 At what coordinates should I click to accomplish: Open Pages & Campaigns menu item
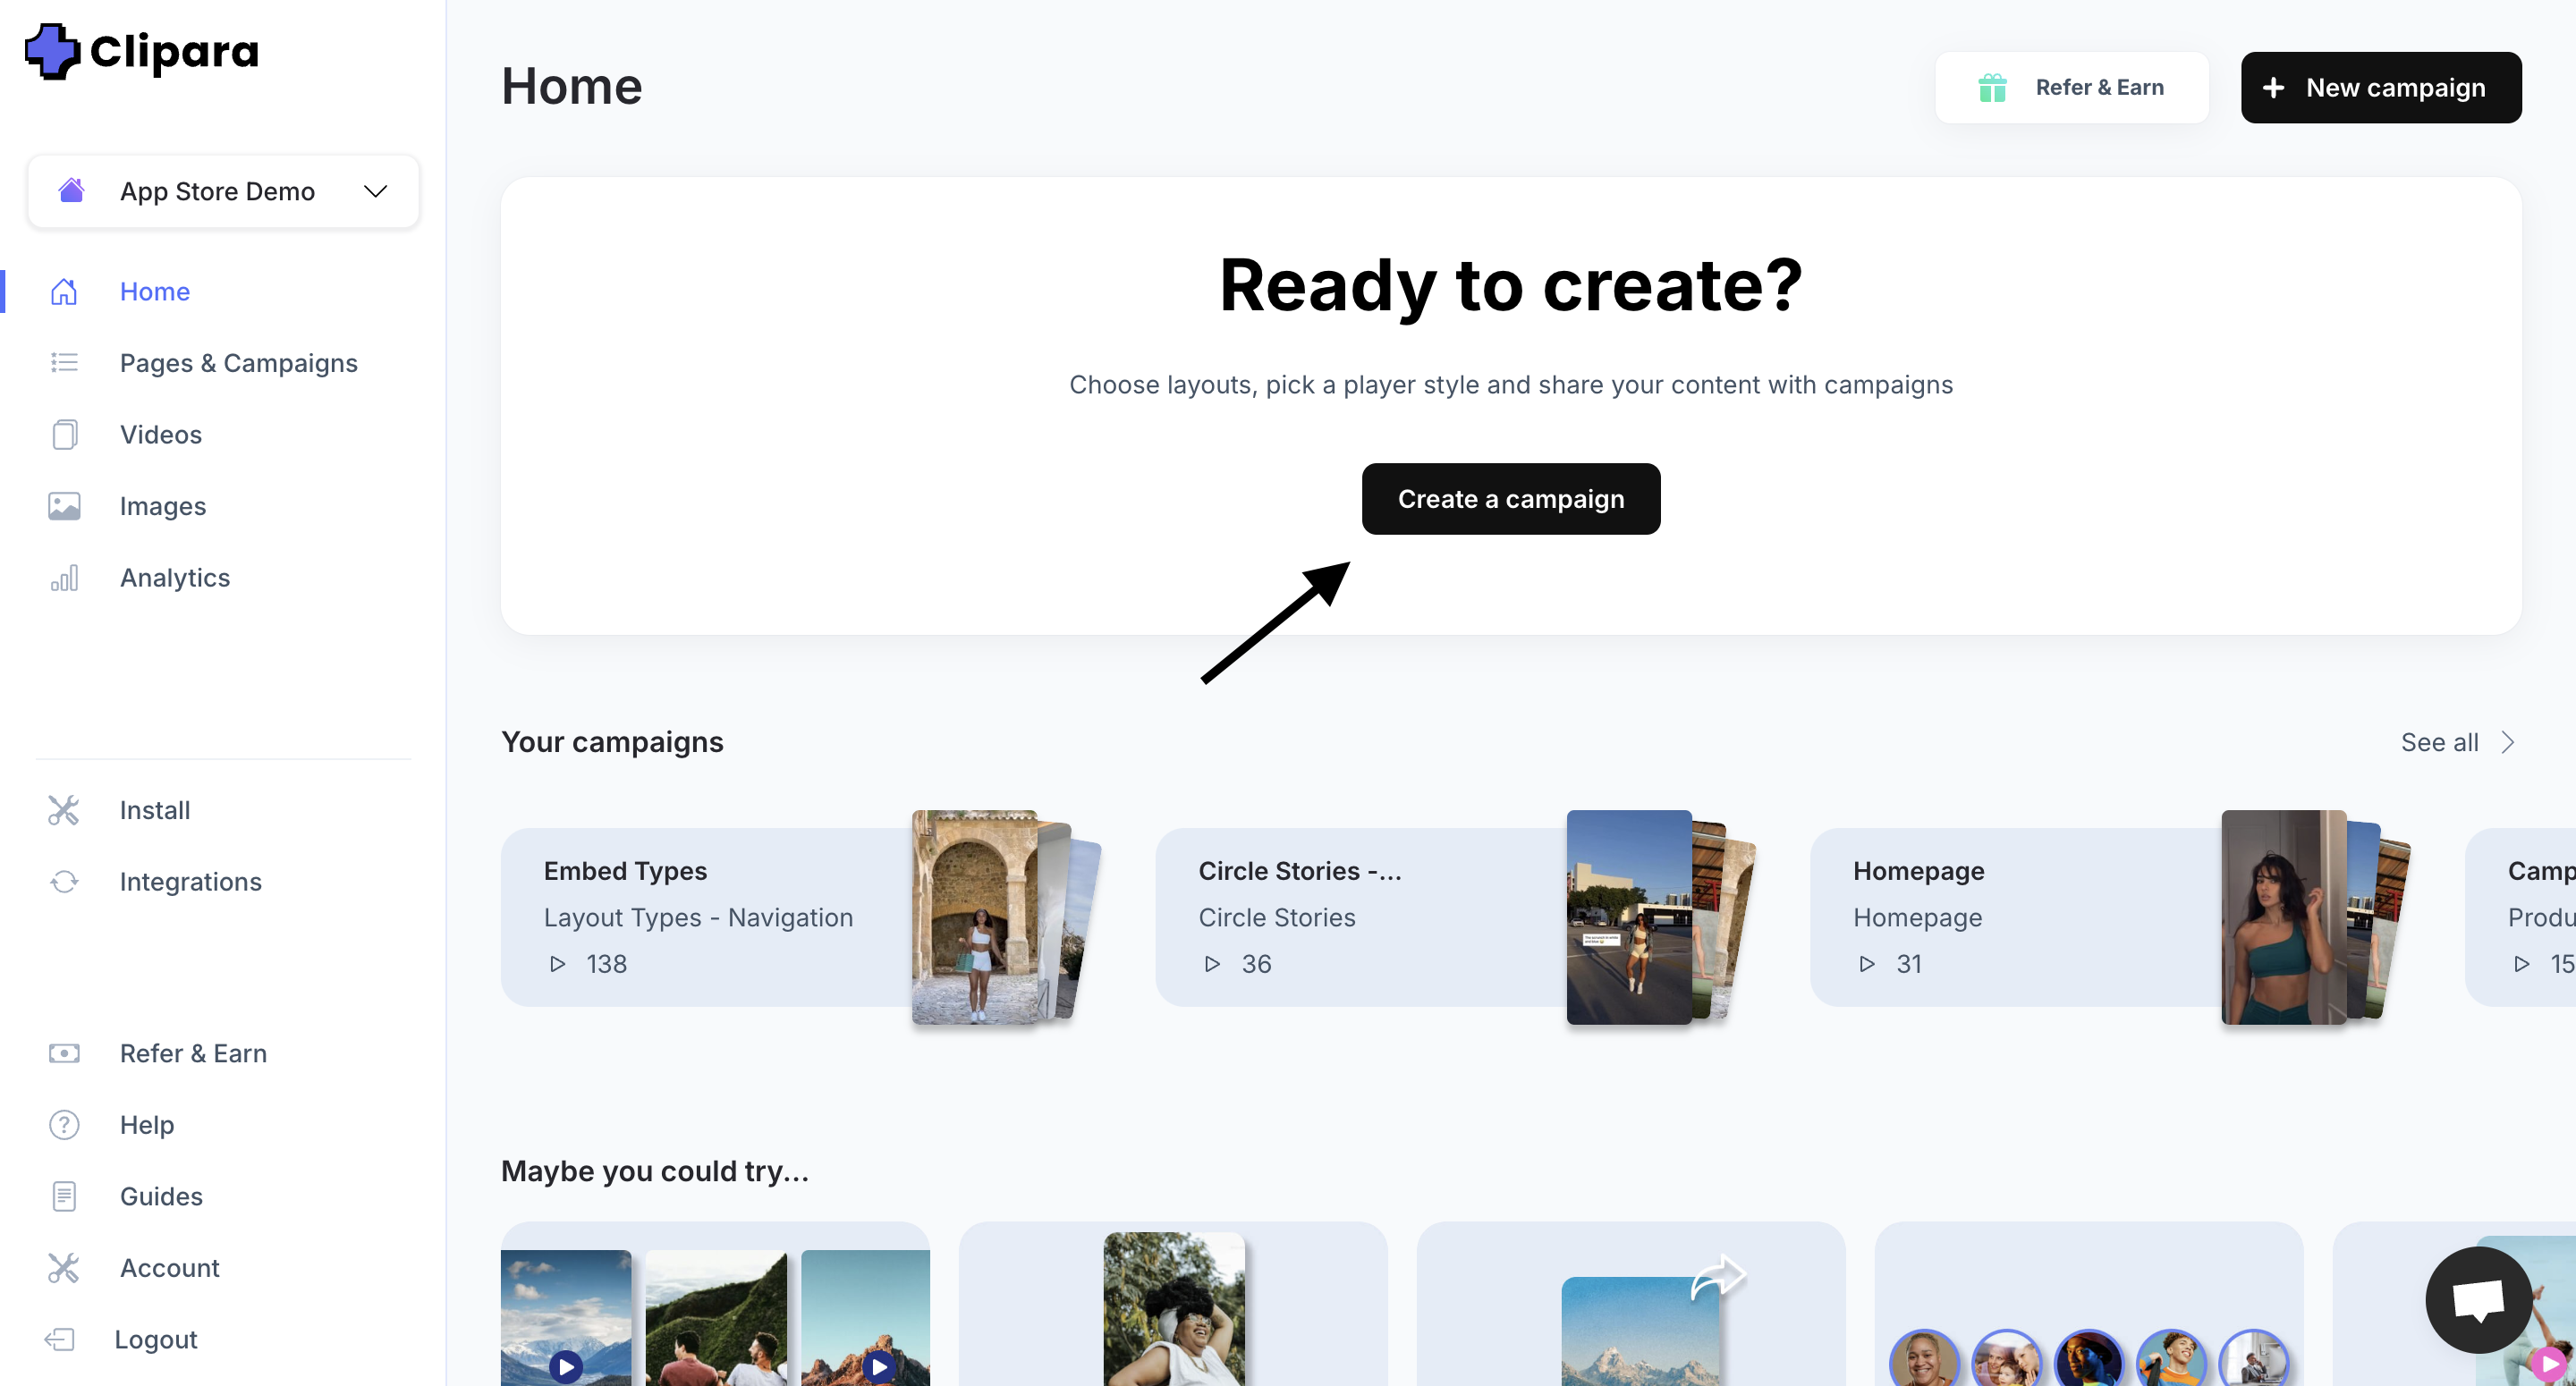[x=239, y=362]
